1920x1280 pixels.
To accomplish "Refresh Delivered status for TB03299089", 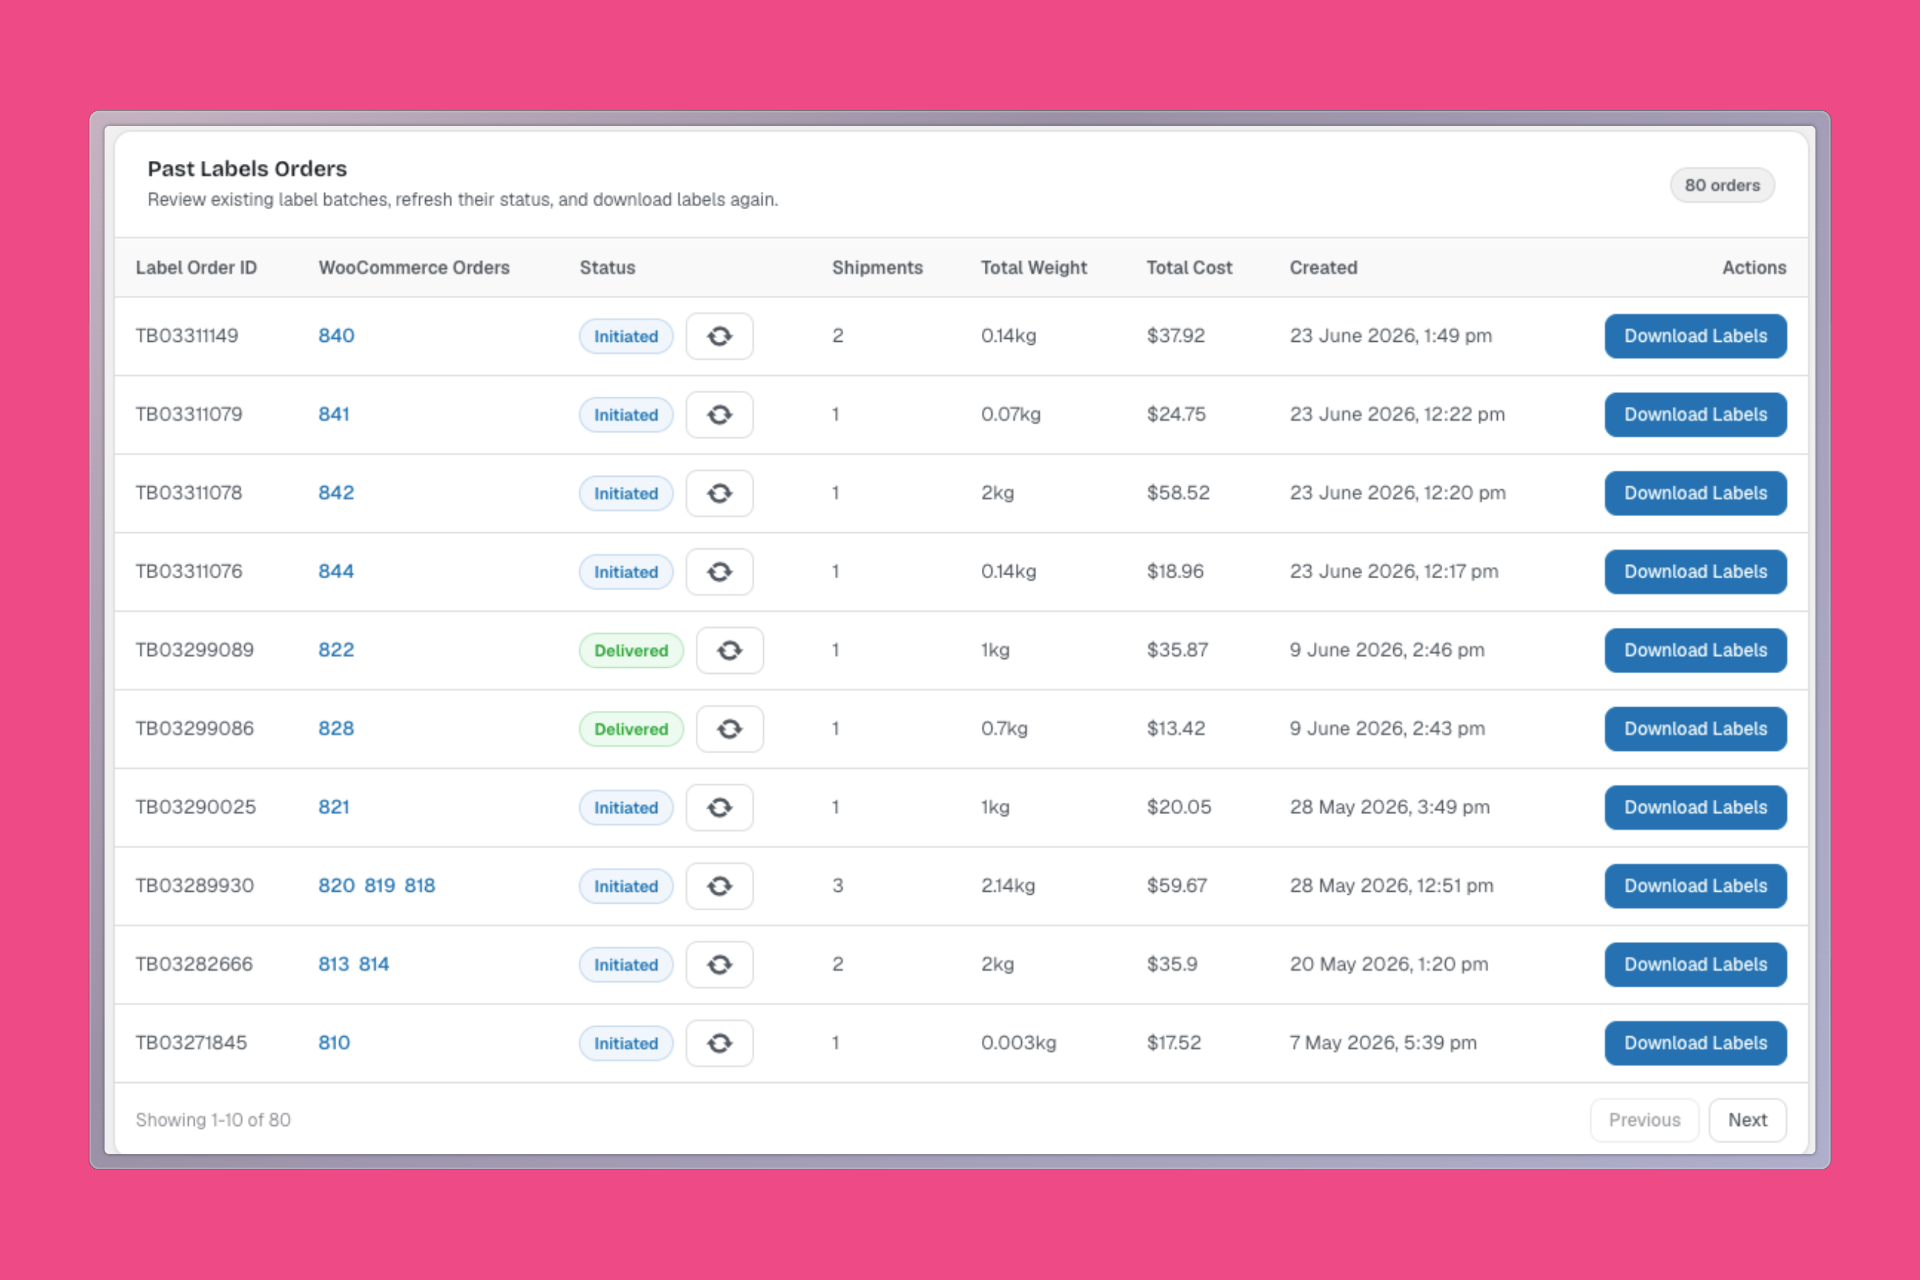I will pos(730,650).
